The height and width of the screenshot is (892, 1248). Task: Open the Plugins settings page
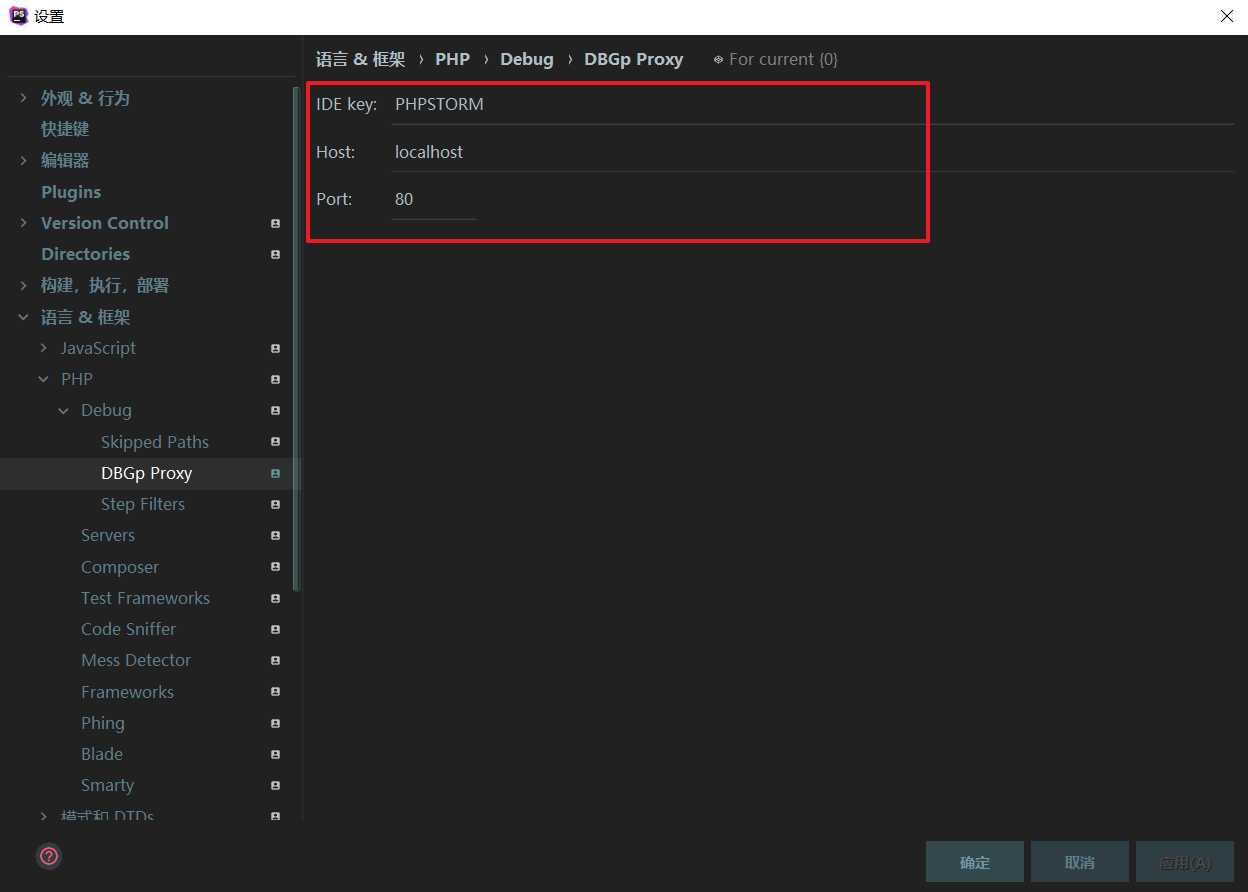coord(71,192)
